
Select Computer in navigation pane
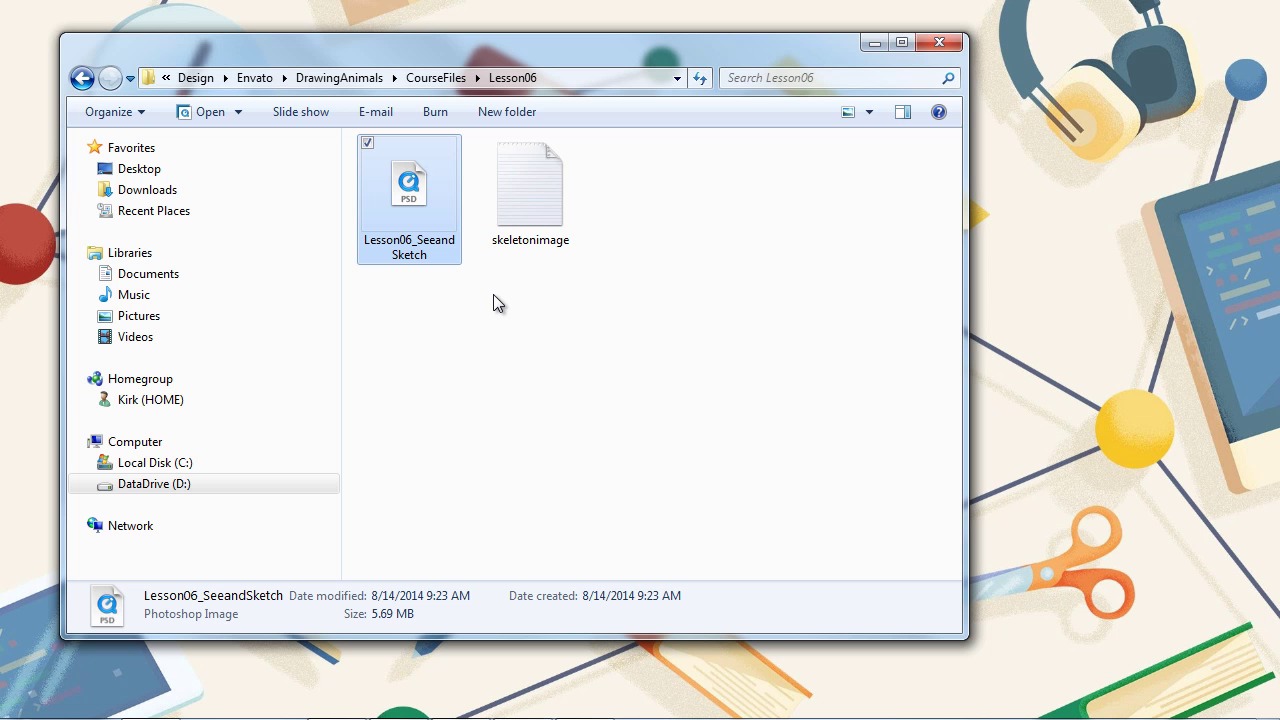[135, 442]
